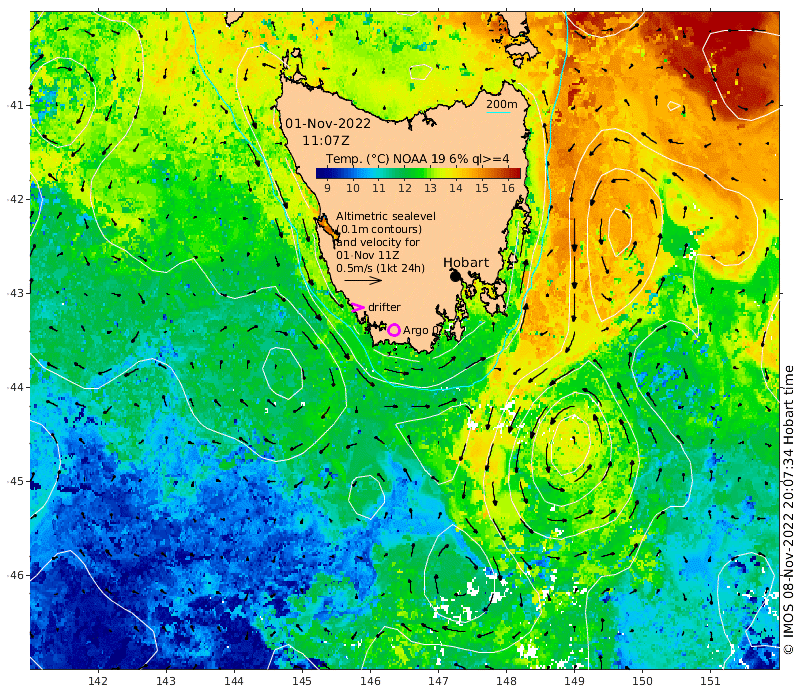Click the '0.5m/s (1kt 24h)' scale text

pyautogui.click(x=380, y=268)
